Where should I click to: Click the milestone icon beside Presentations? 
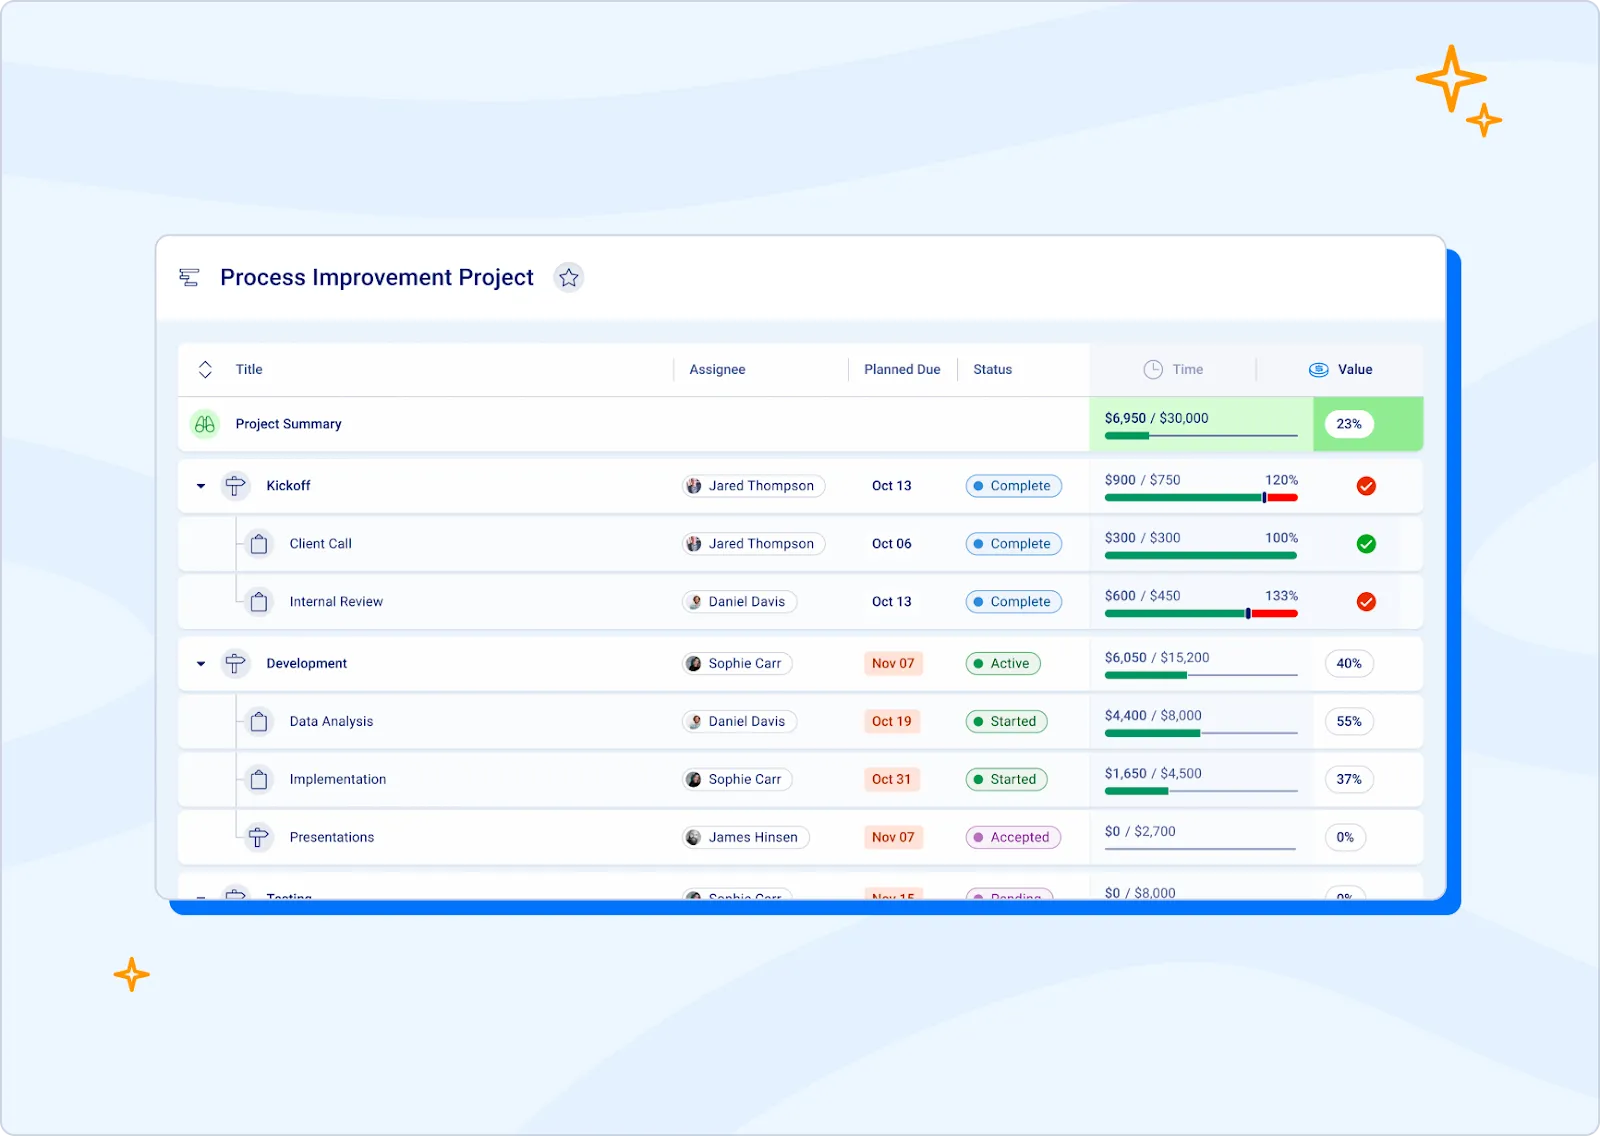pyautogui.click(x=259, y=837)
